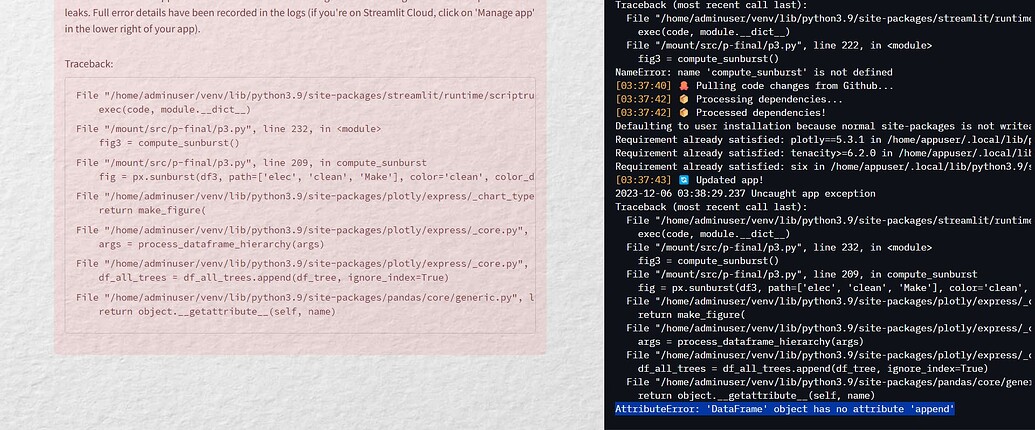
Task: Click the 03:37:40 timestamp in the log
Action: (x=644, y=86)
